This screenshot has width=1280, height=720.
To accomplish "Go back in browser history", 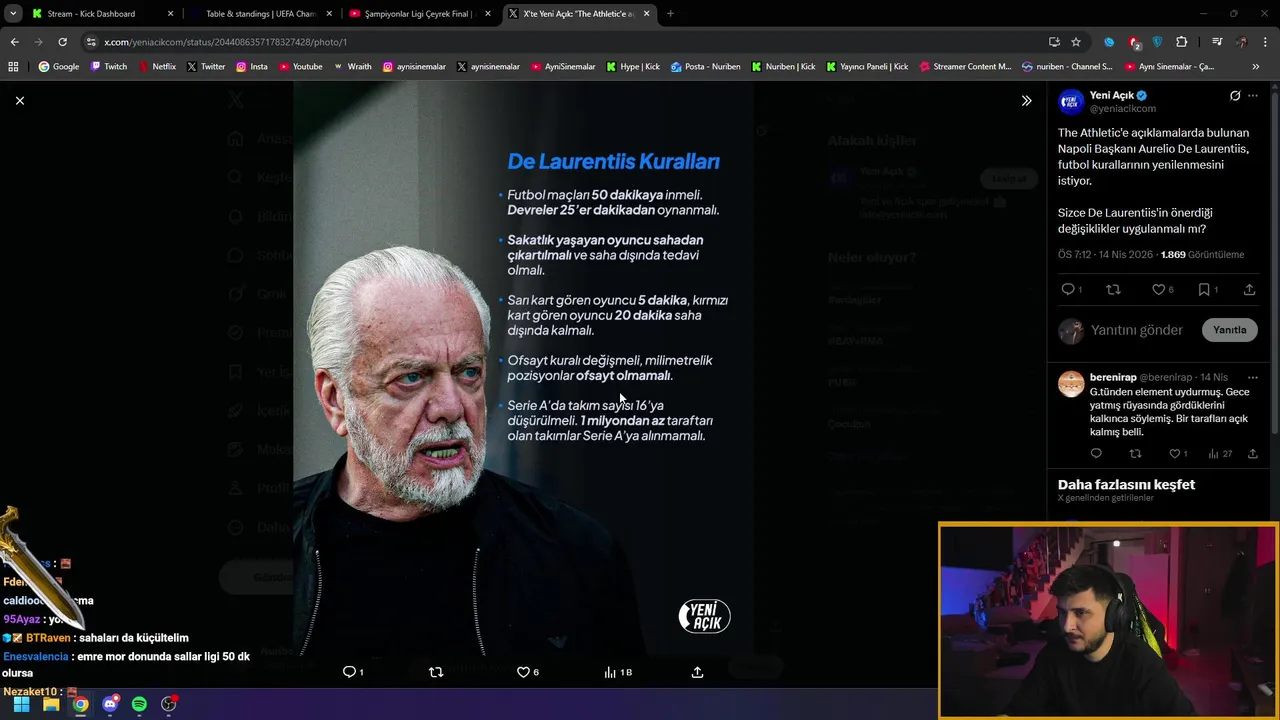I will (x=14, y=42).
